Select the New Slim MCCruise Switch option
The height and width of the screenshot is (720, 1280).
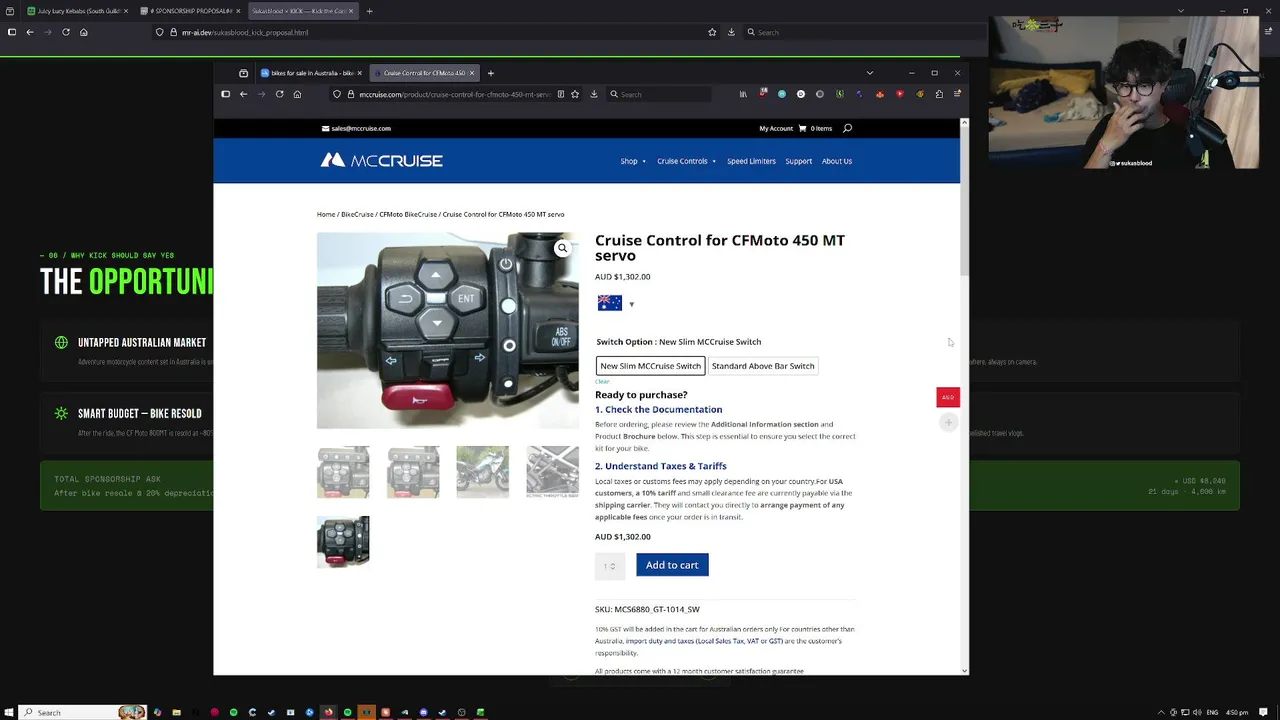click(x=650, y=366)
